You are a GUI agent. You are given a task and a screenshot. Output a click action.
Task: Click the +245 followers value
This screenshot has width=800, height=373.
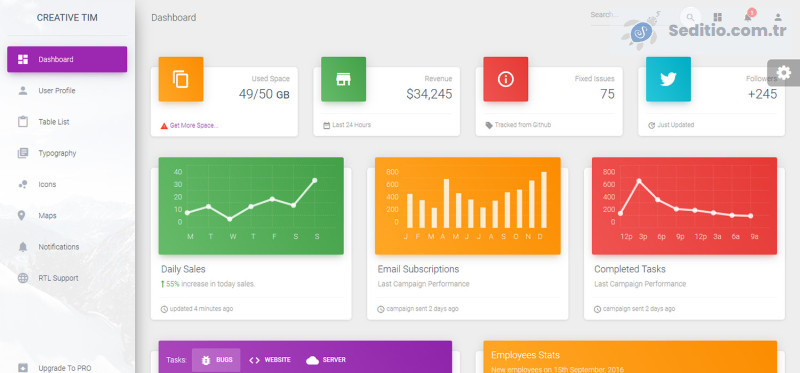tap(762, 94)
